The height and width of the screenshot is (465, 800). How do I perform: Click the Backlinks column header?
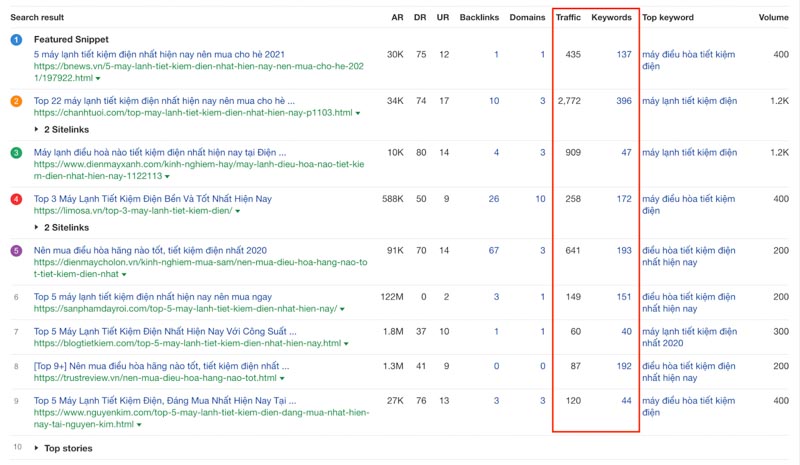click(479, 17)
